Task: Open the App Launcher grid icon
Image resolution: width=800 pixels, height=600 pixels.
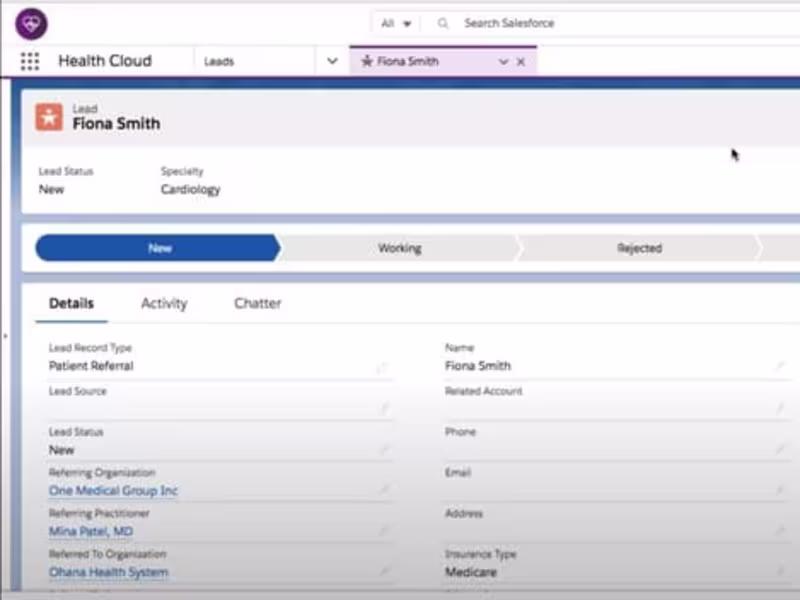Action: pos(30,61)
